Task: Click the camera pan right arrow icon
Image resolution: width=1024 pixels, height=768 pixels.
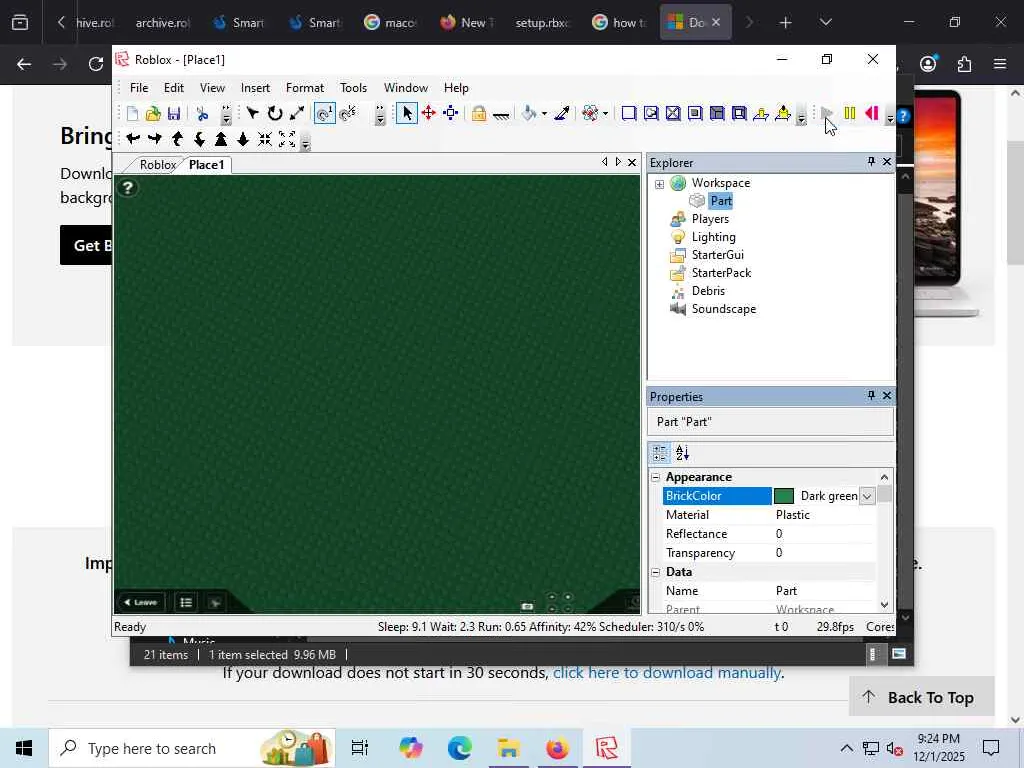Action: click(x=155, y=138)
